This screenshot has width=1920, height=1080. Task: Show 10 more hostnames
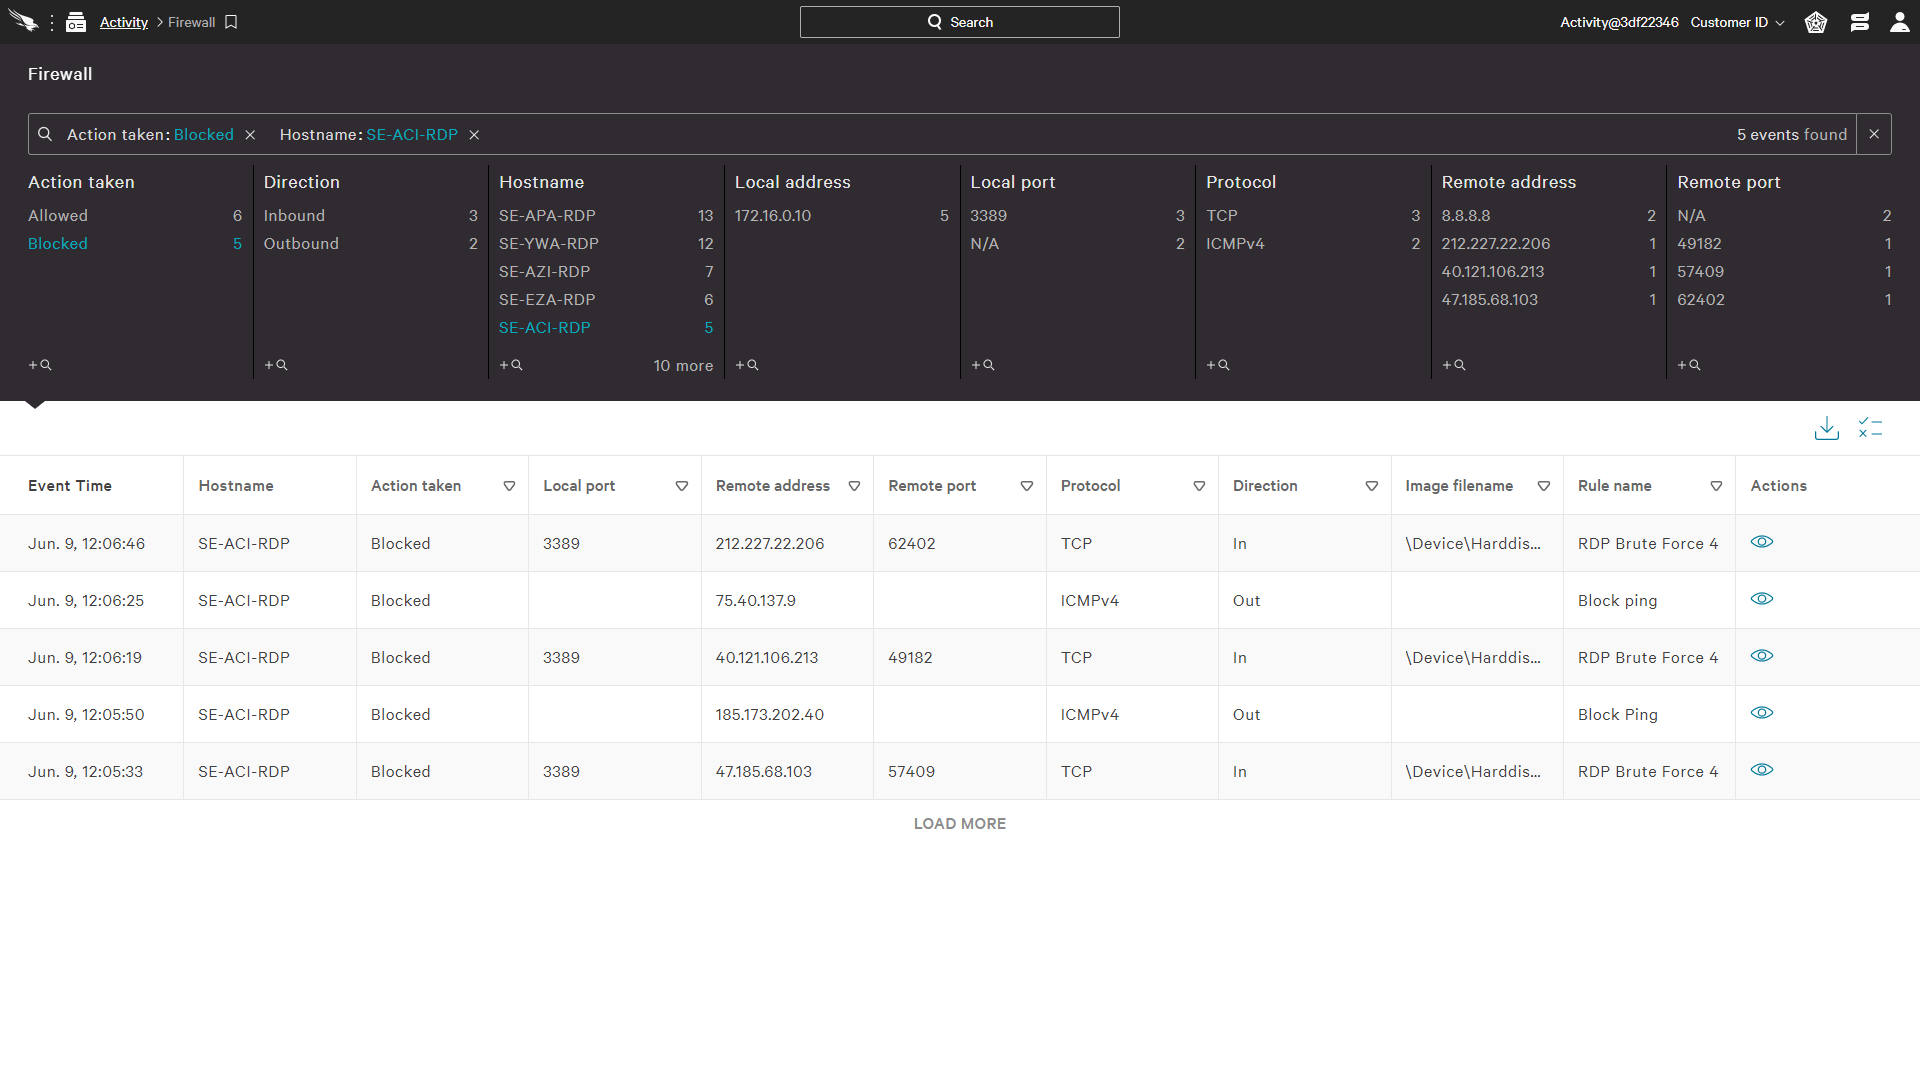pos(683,366)
